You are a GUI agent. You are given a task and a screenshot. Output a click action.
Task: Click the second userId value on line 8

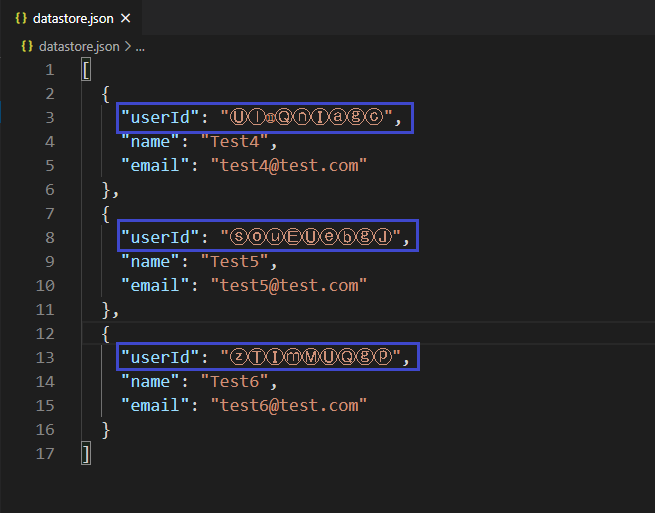coord(310,237)
